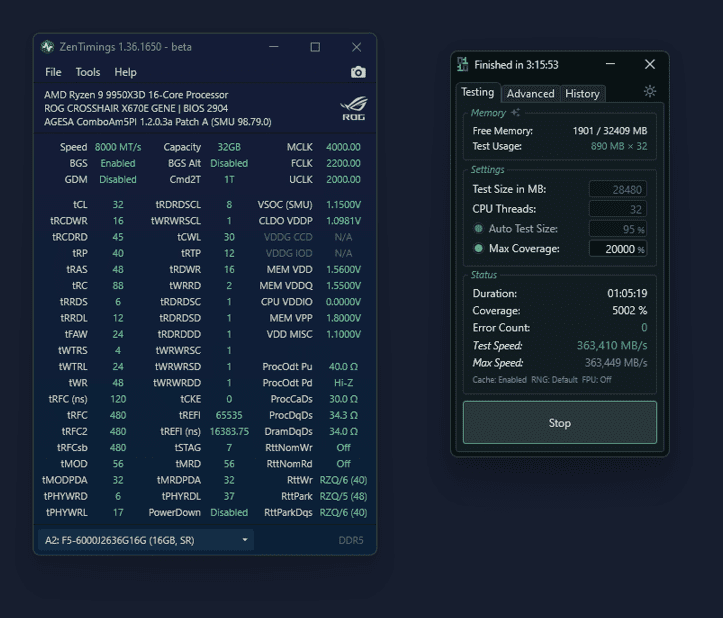Minimize the ZenTimings window
The width and height of the screenshot is (723, 618).
(x=274, y=47)
